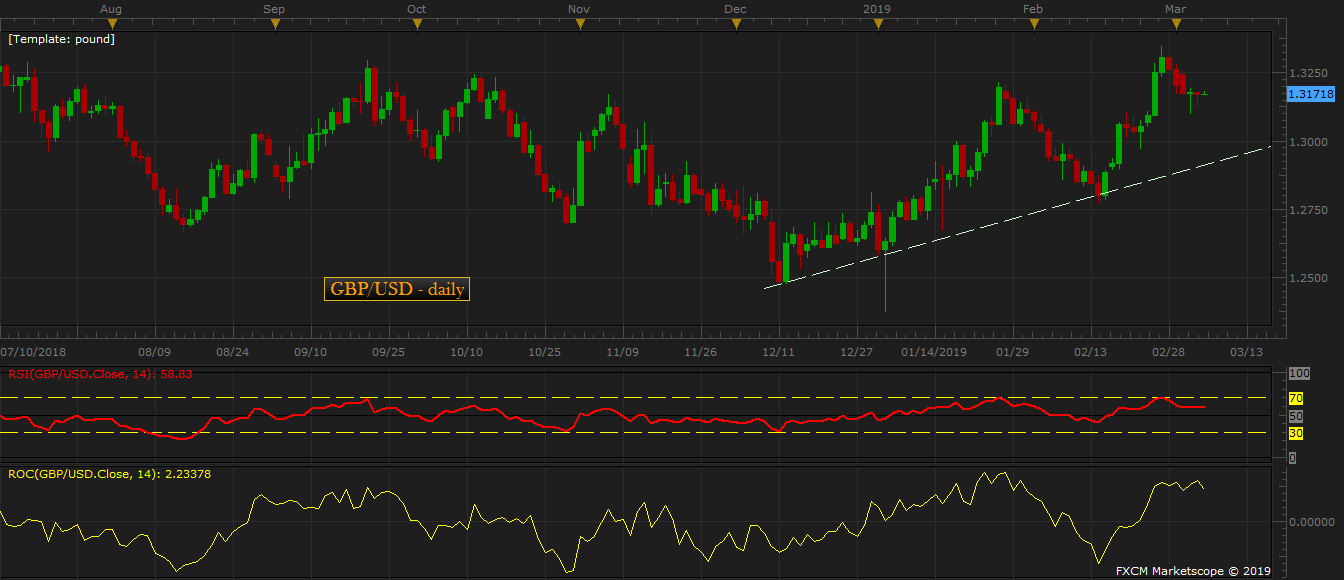
Task: Click the Nov month marker triangle
Action: (x=578, y=23)
